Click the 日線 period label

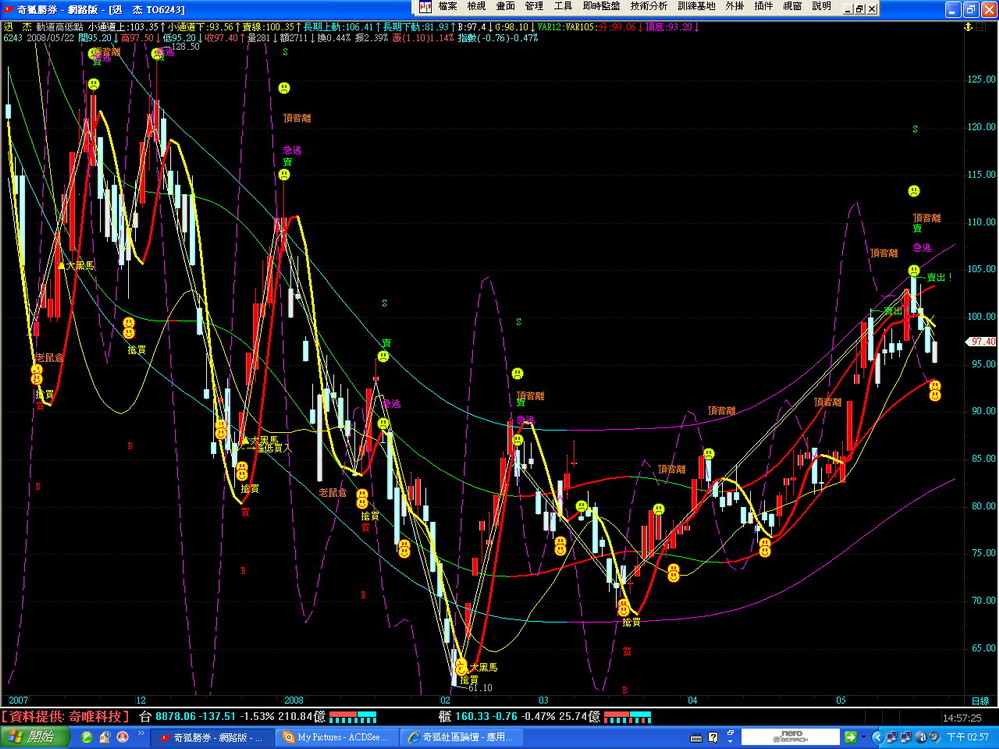(x=980, y=701)
